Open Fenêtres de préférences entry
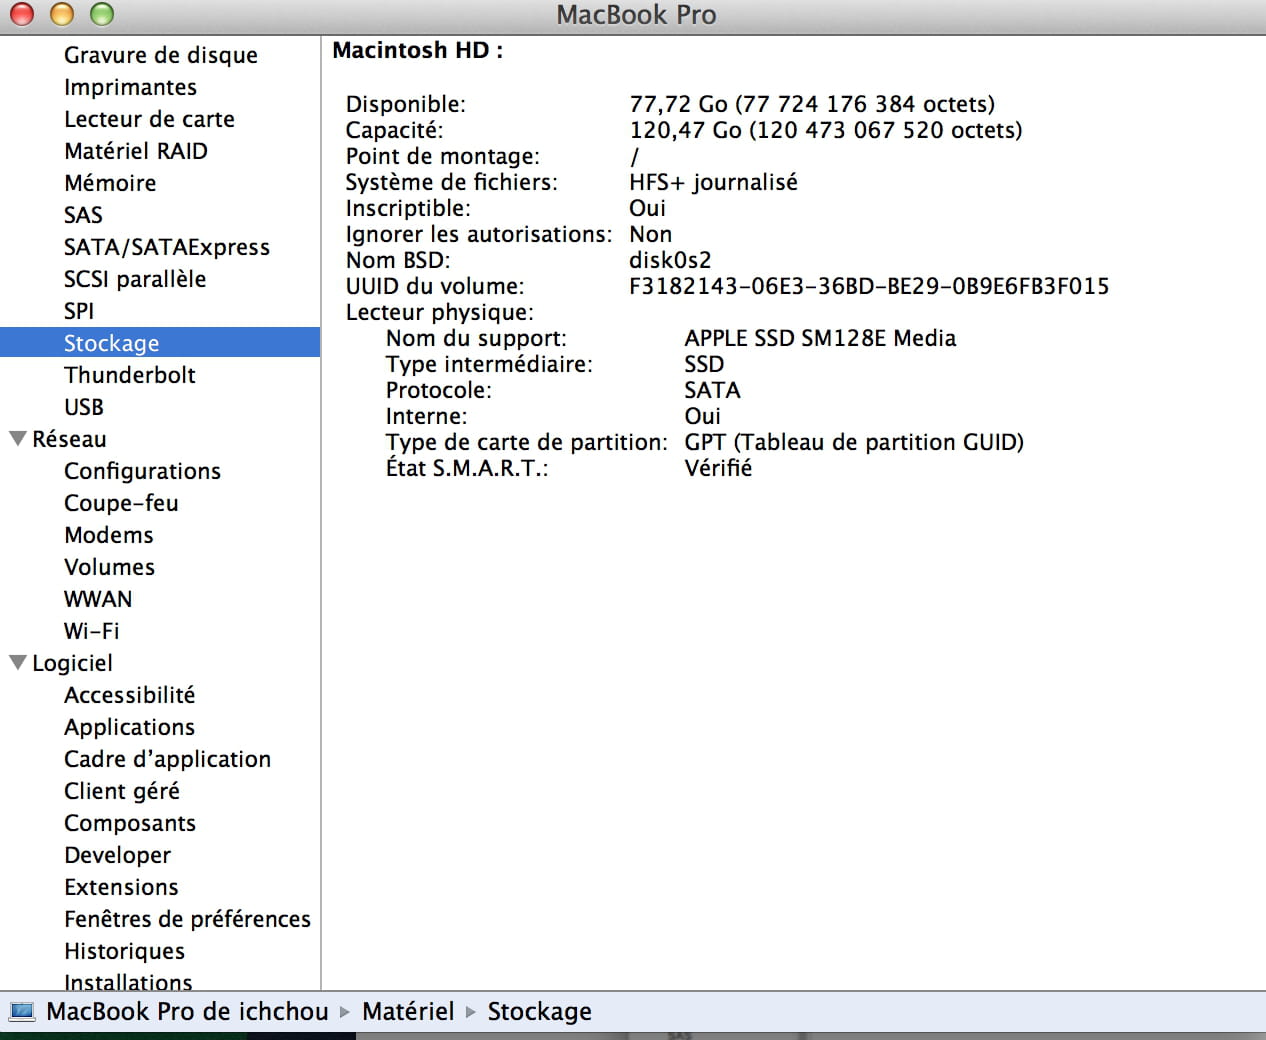This screenshot has width=1266, height=1040. pyautogui.click(x=187, y=919)
